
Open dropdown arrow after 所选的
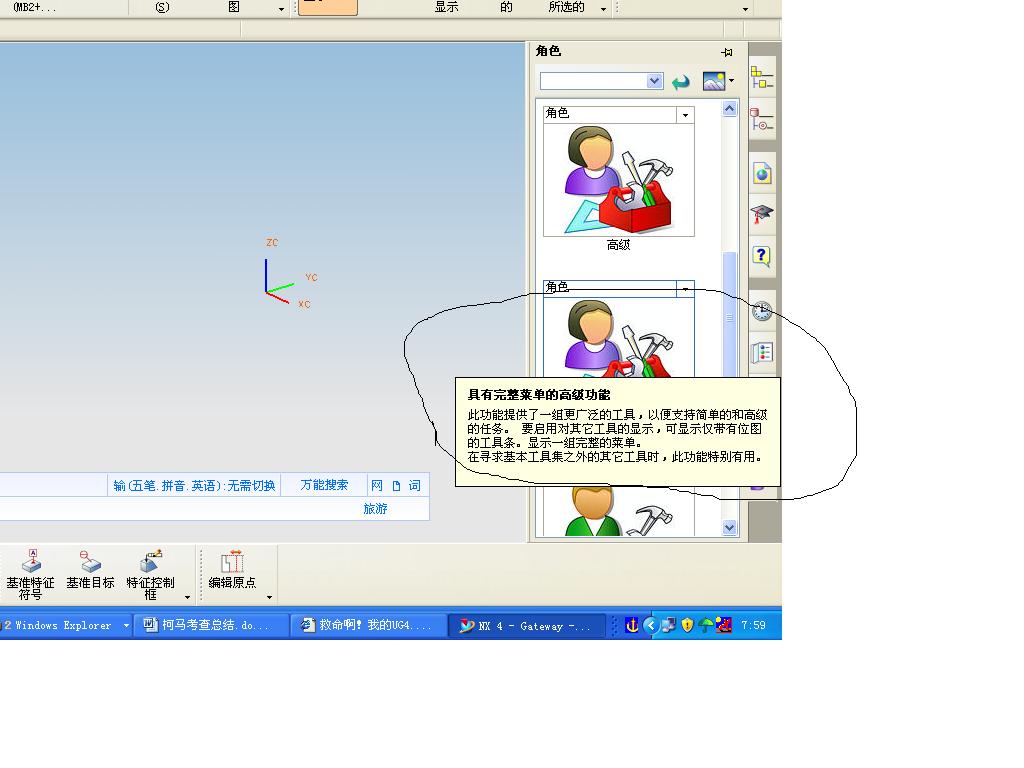[603, 8]
